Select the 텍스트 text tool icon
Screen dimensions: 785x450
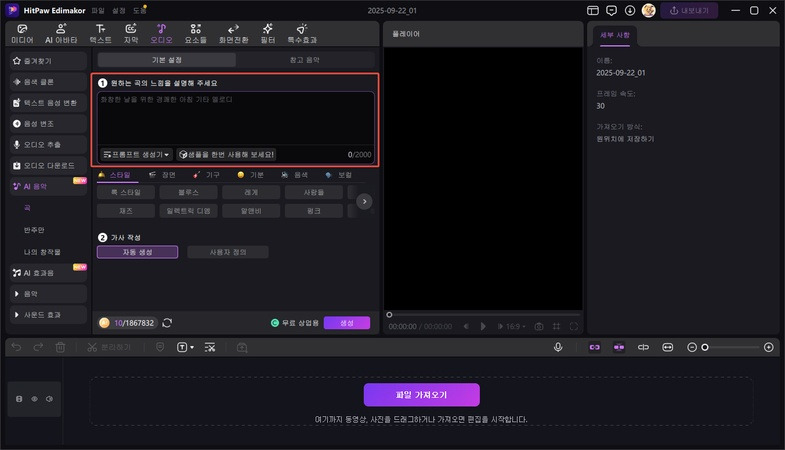coord(101,34)
